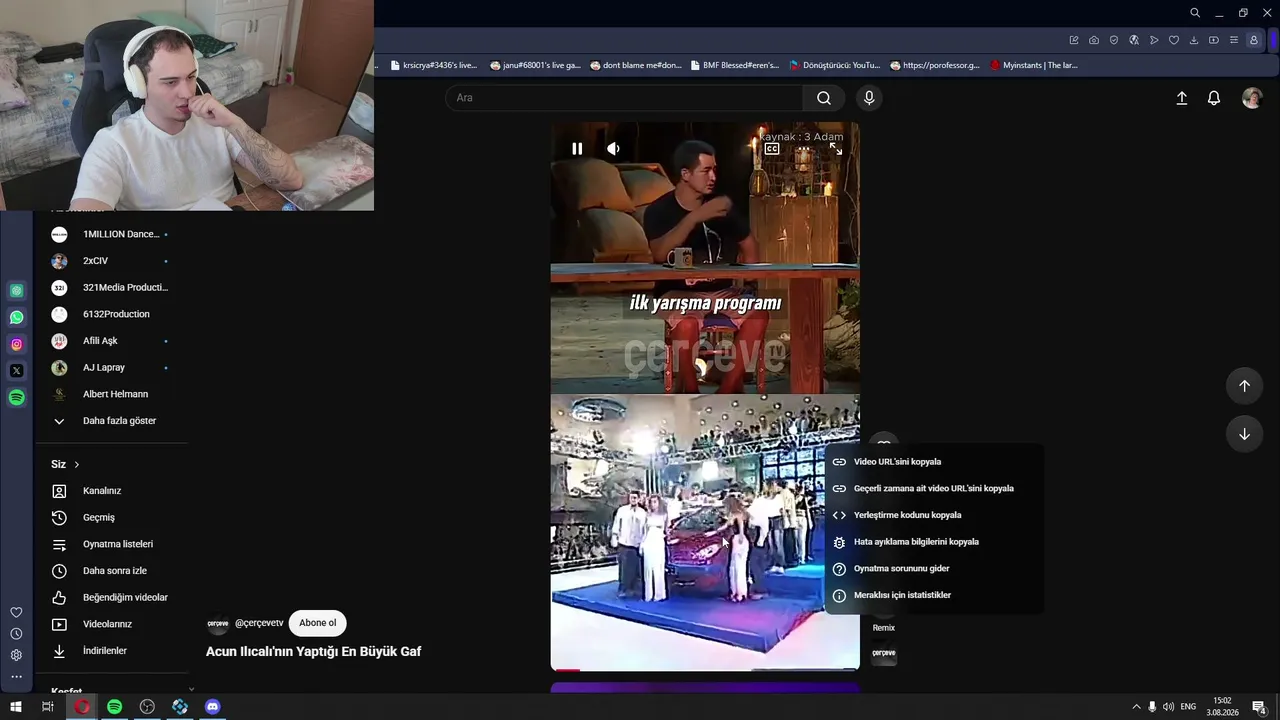Open the Opera downloads toolbar icon

(1194, 40)
